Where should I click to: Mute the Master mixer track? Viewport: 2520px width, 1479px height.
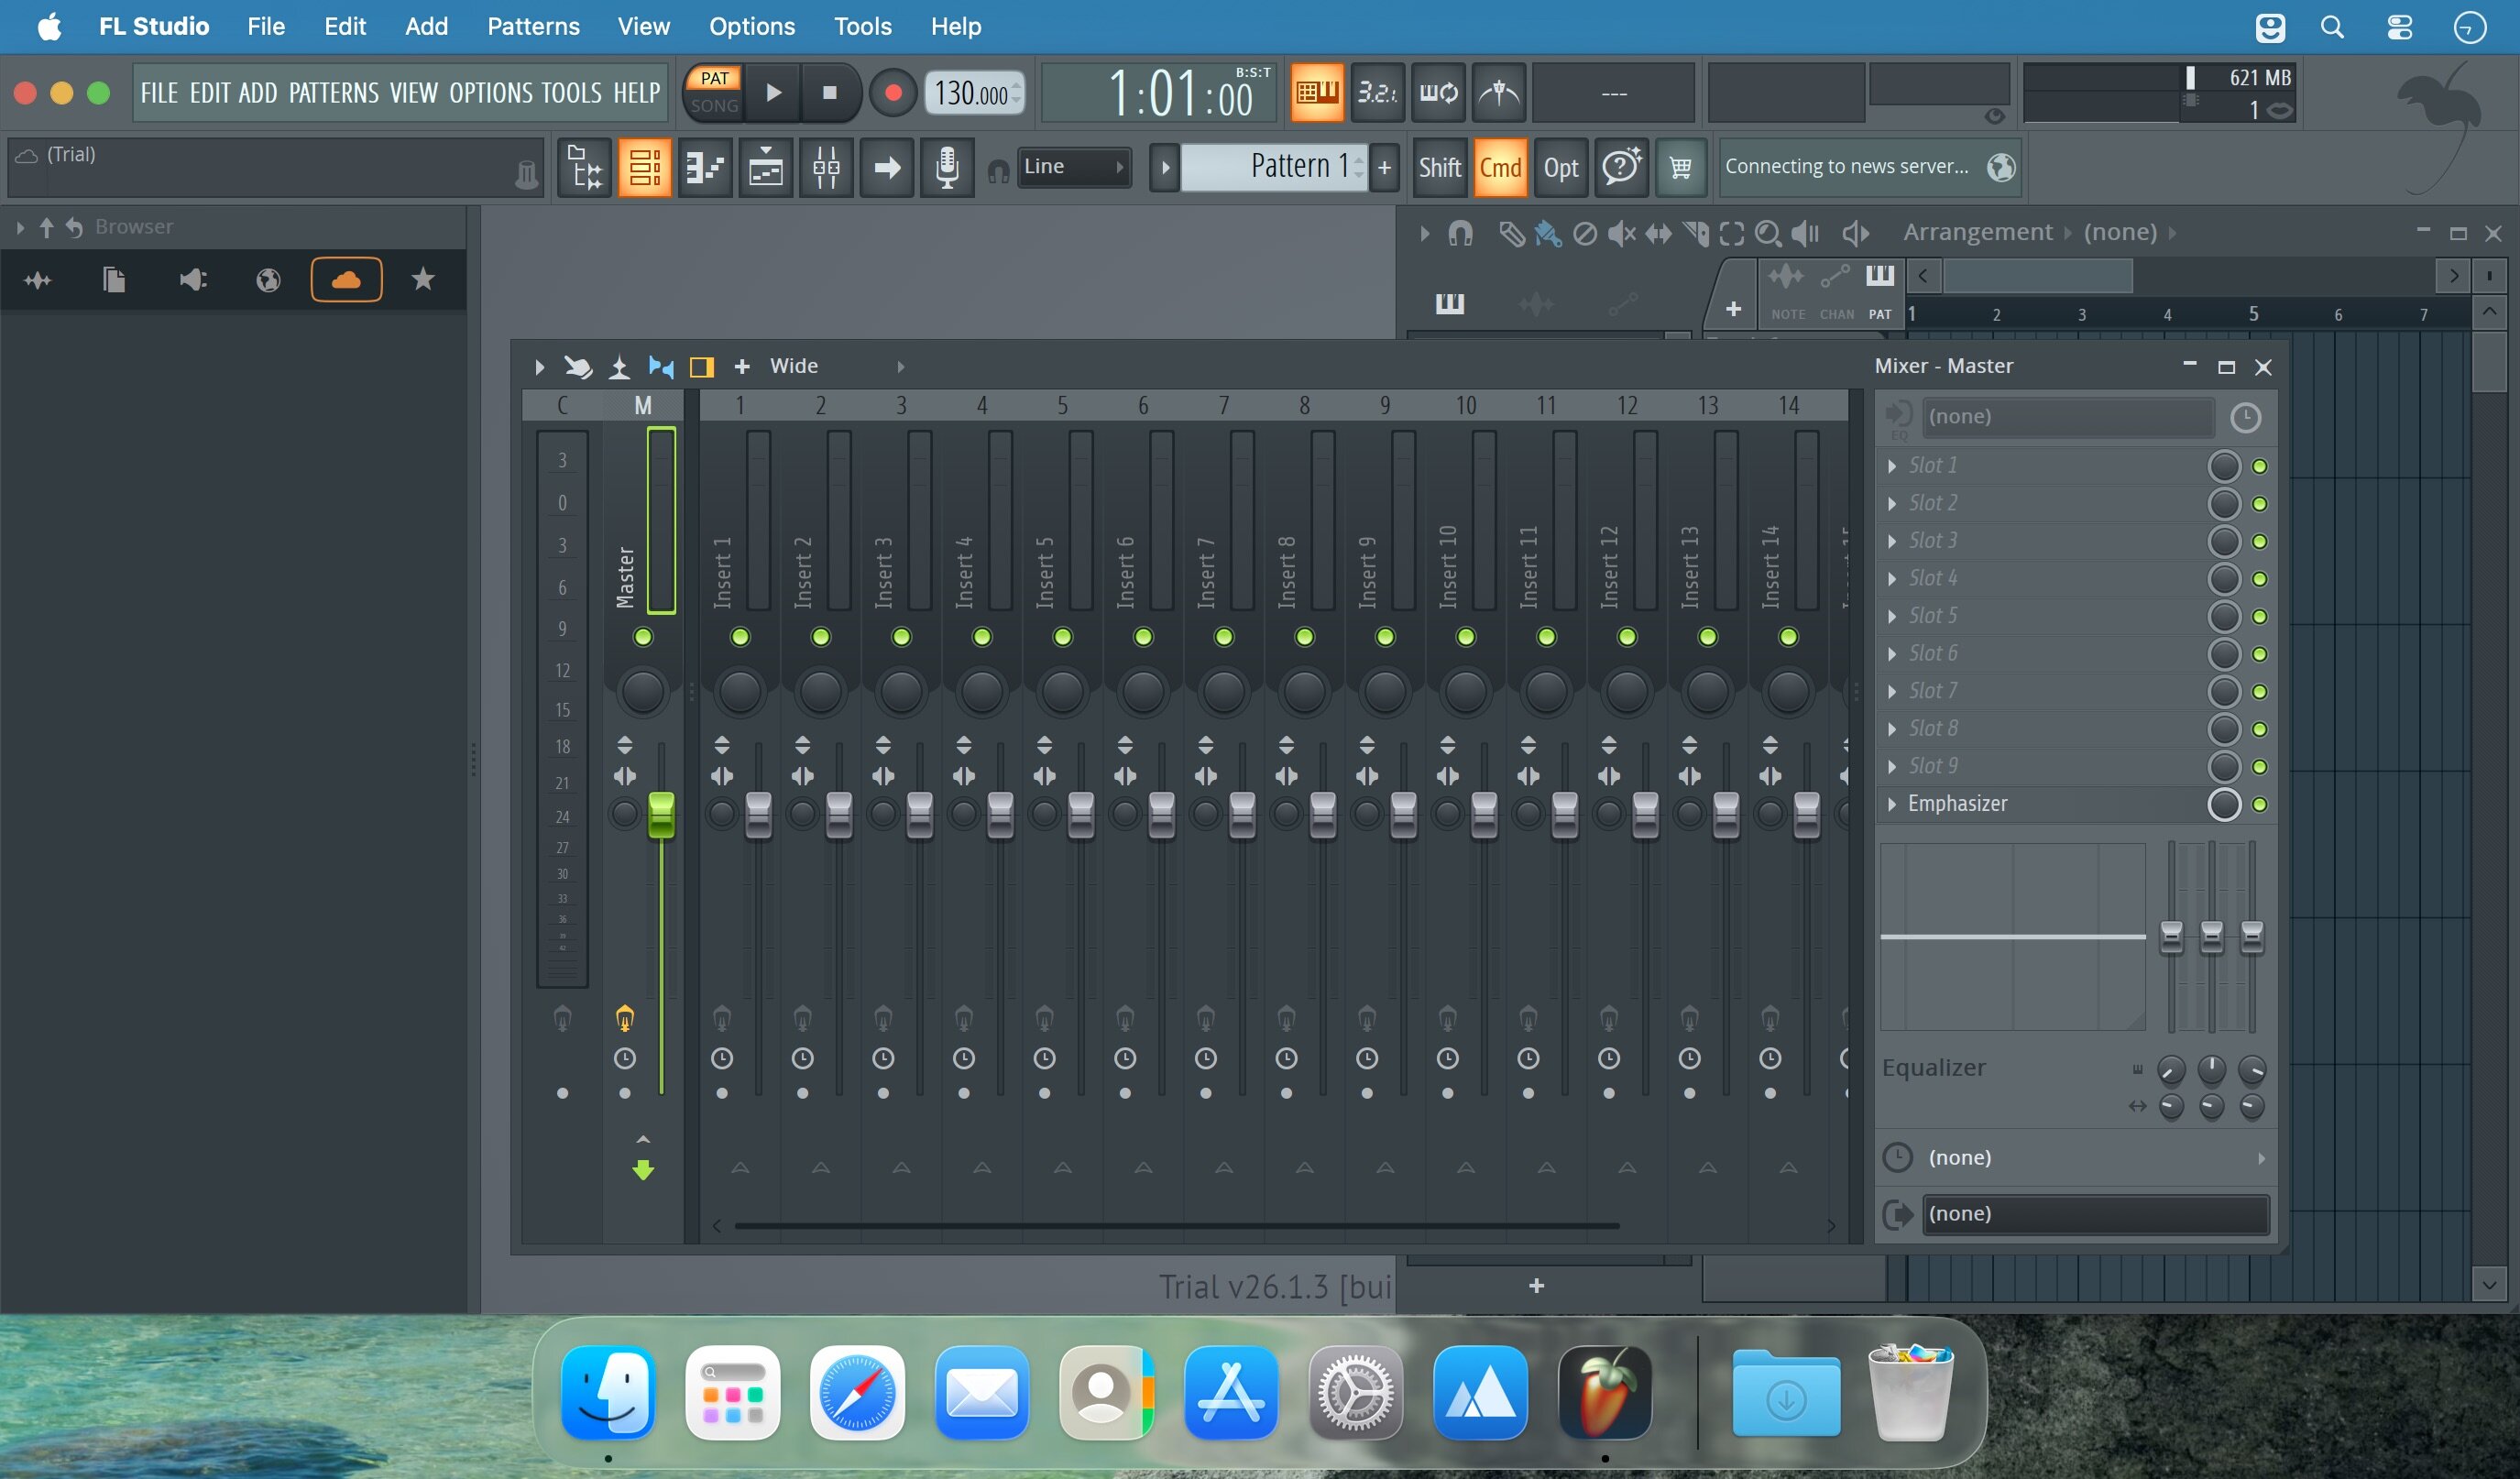pyautogui.click(x=643, y=637)
